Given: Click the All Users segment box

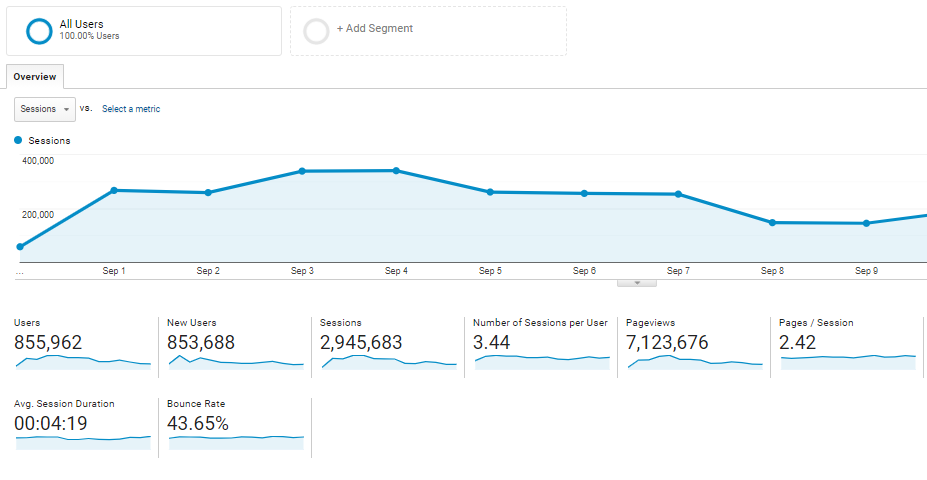Looking at the screenshot, I should click(x=144, y=31).
